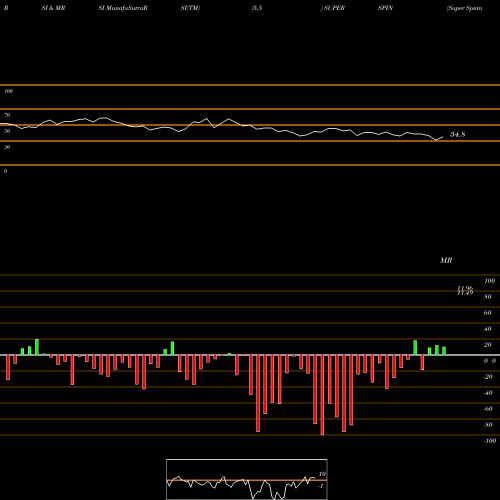Click the '(5,5' parameter text in header
The width and height of the screenshot is (500, 500).
[x=257, y=8]
